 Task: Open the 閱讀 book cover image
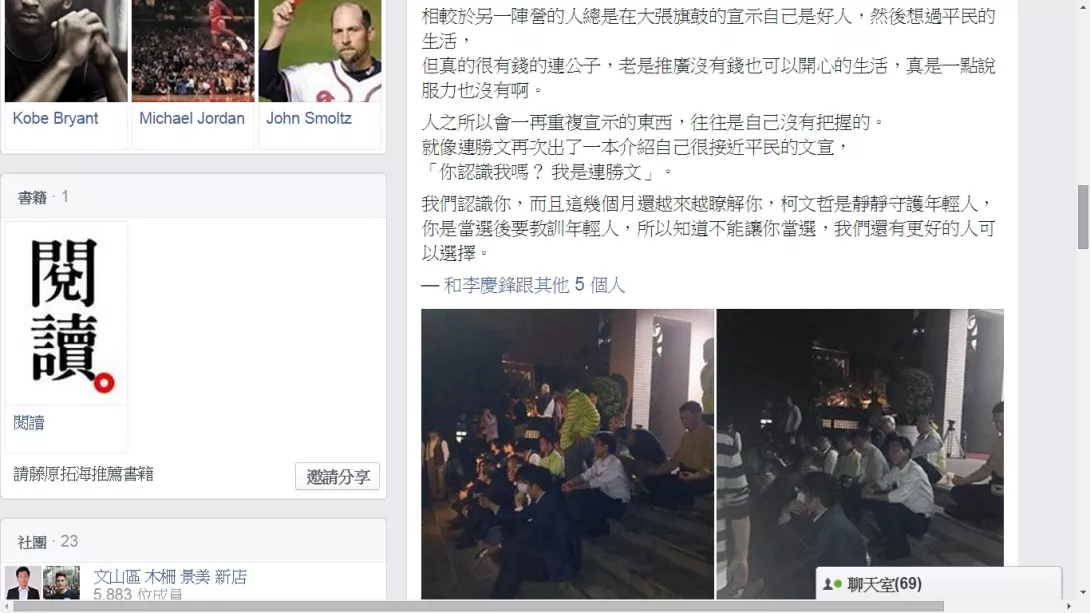coord(66,313)
